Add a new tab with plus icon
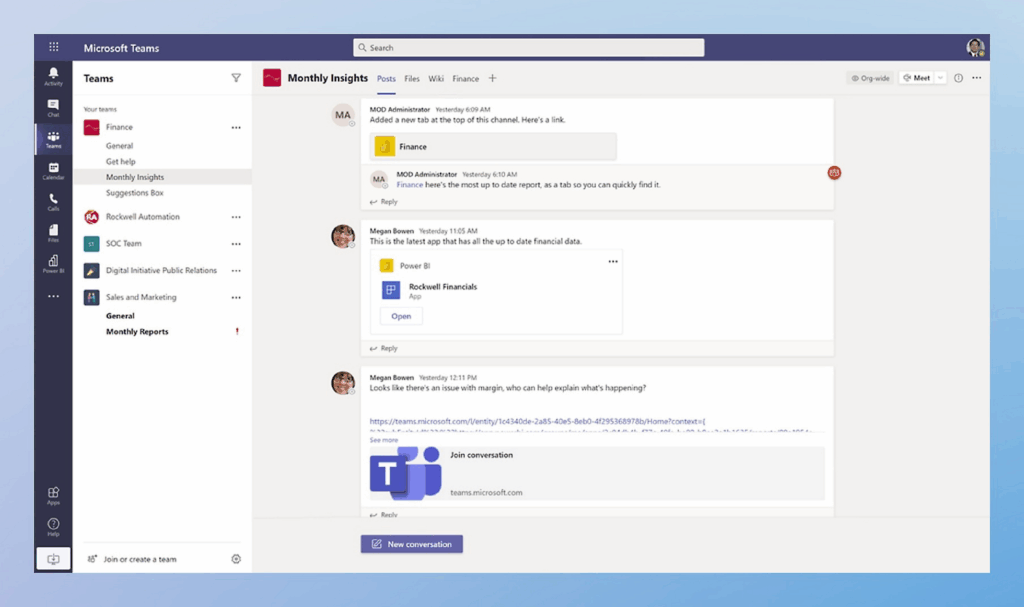Screen dimensions: 1024x607 tap(492, 79)
